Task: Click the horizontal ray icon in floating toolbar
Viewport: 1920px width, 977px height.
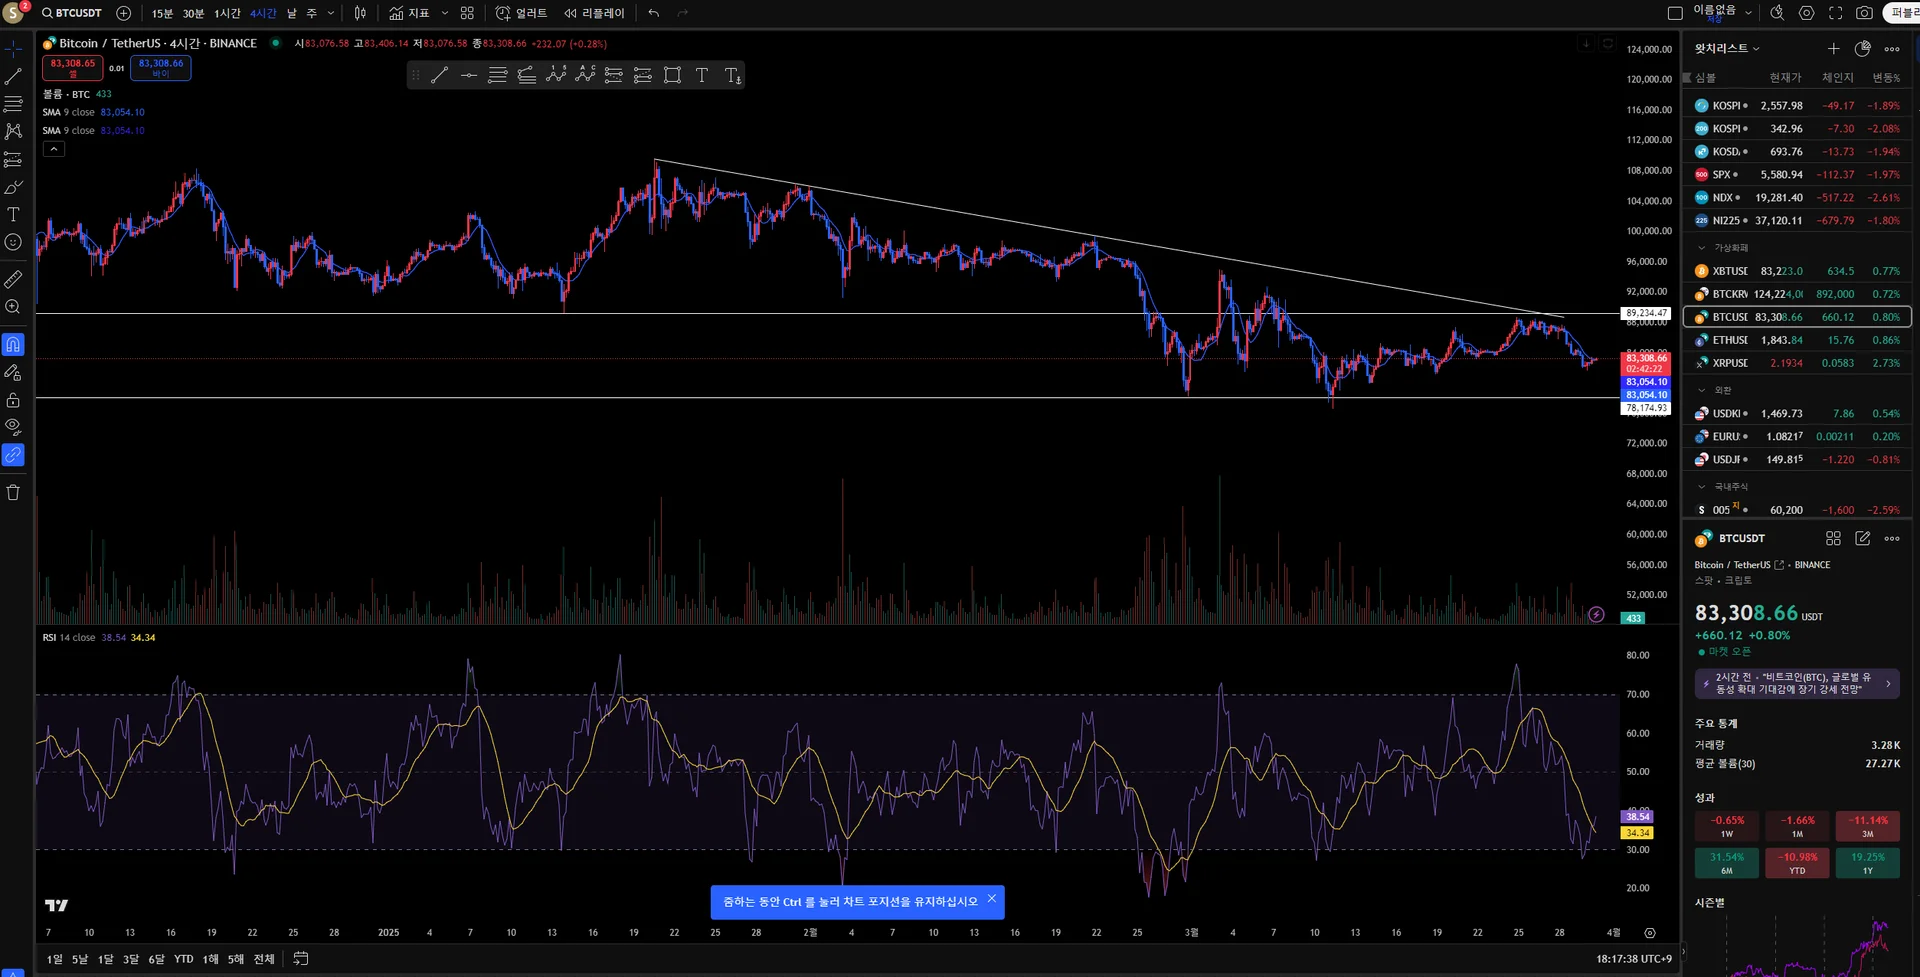Action: [468, 75]
